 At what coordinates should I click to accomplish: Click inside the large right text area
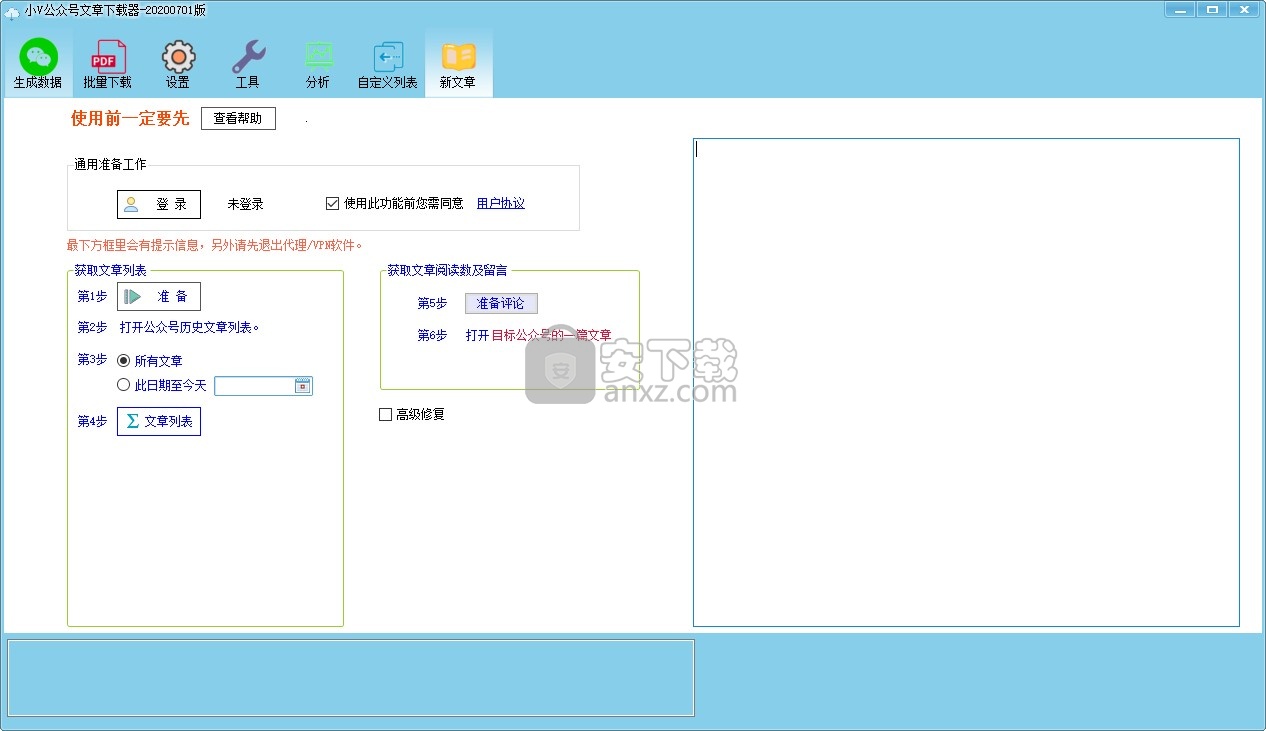click(966, 382)
